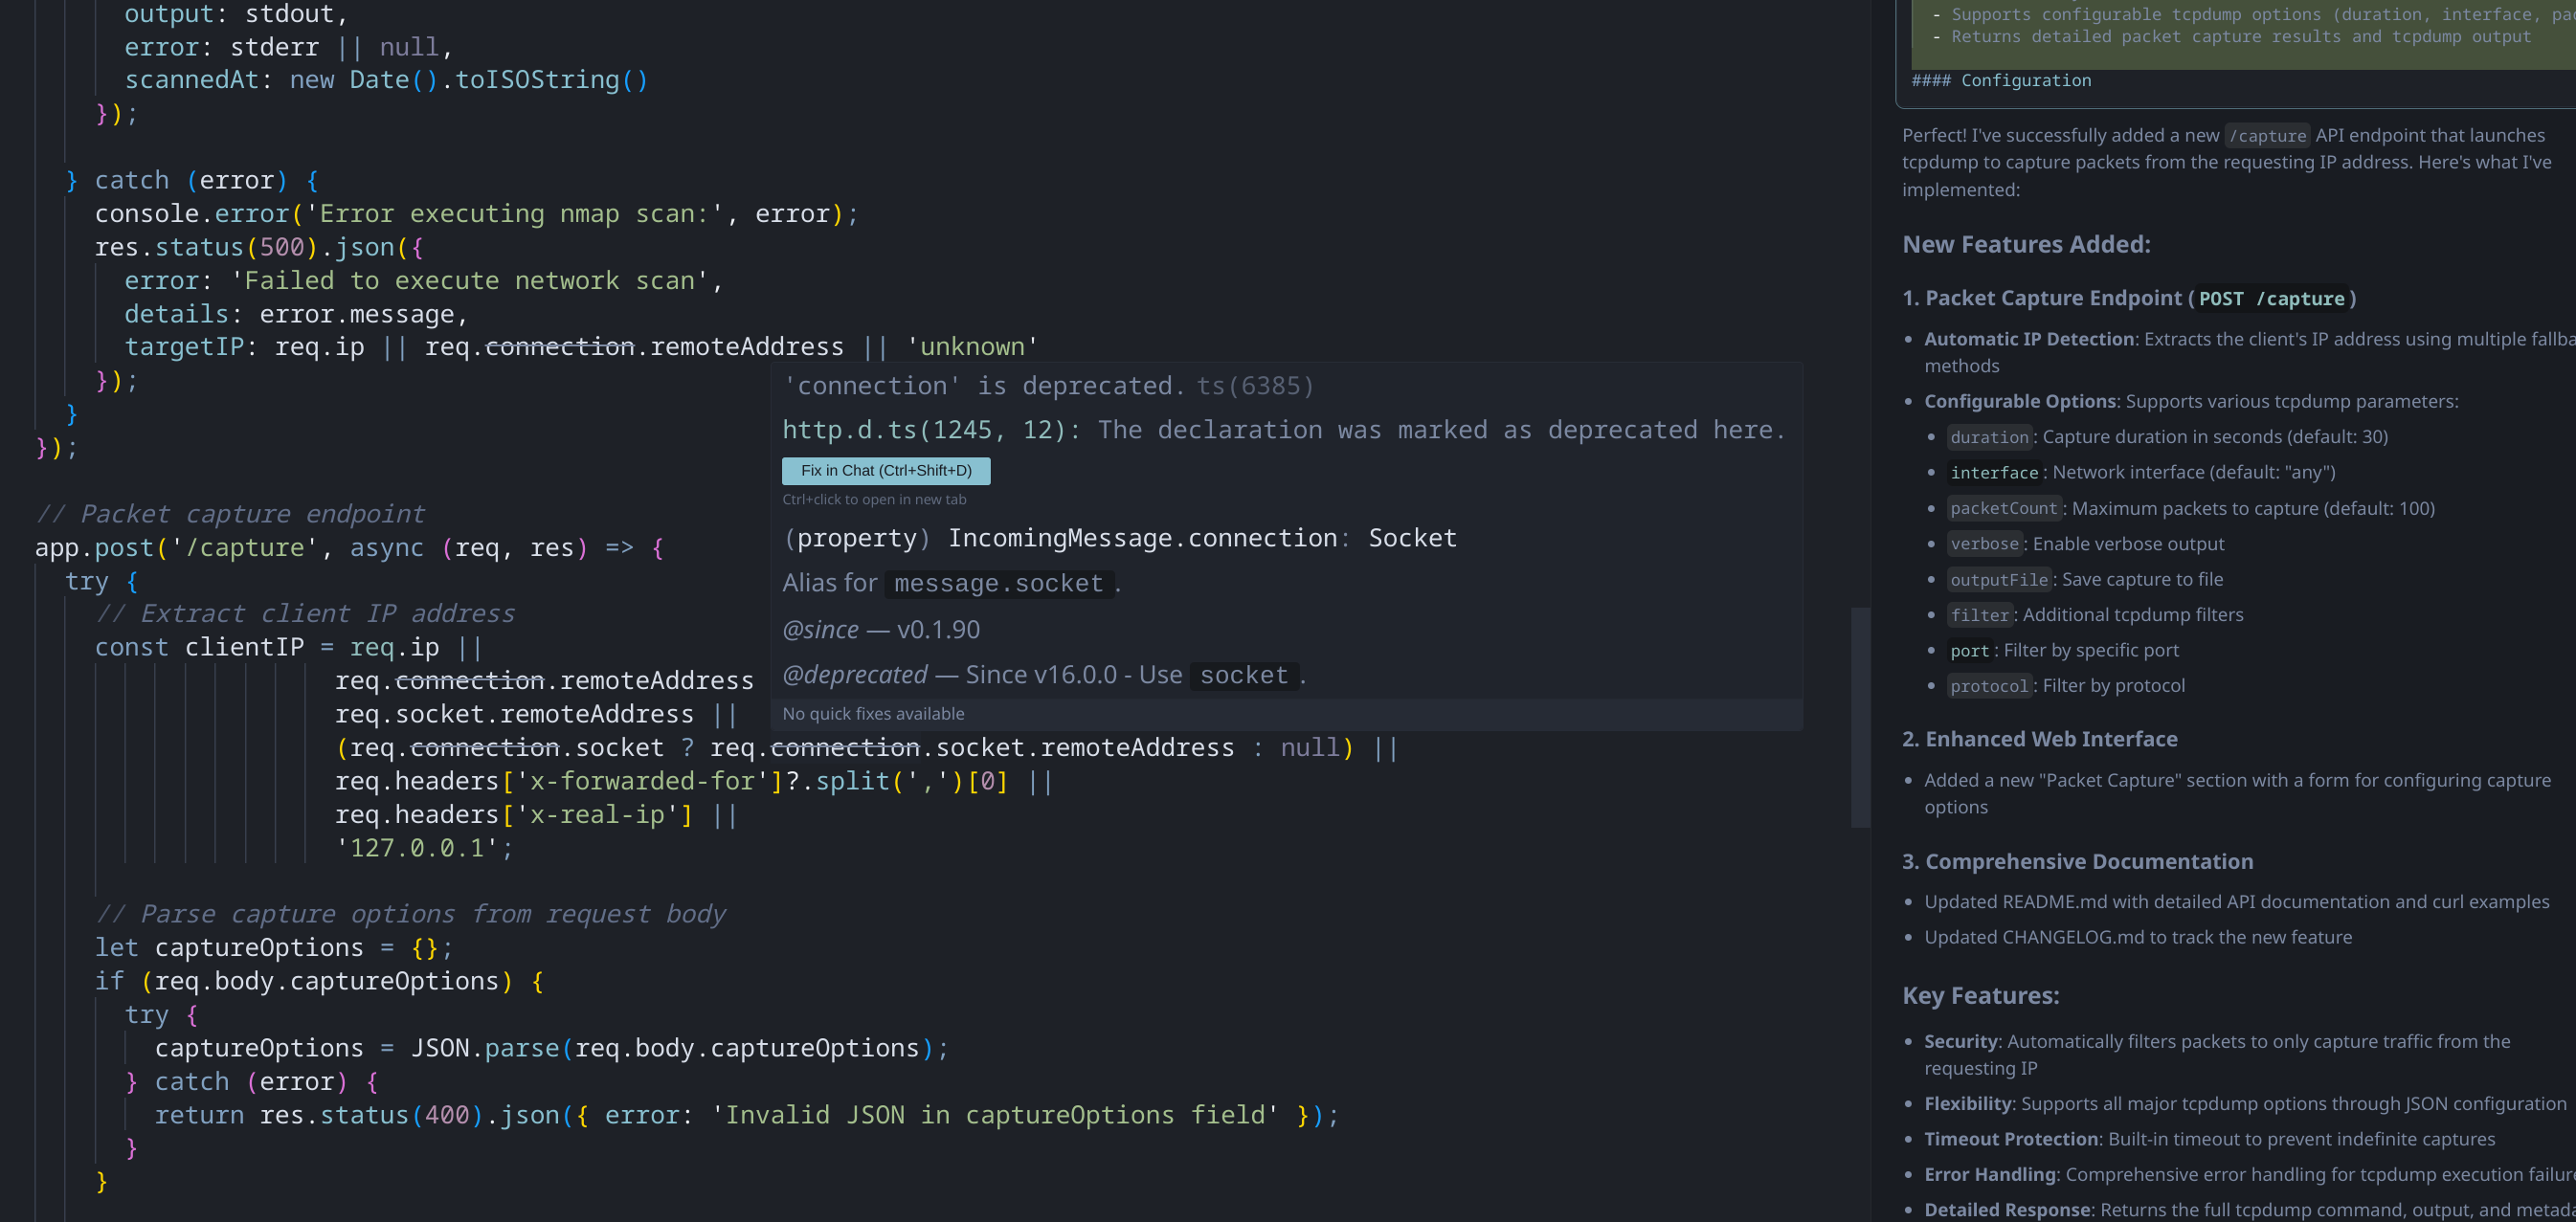Viewport: 2576px width, 1222px height.
Task: Click 'x-forwarded-for' header string
Action: click(x=649, y=781)
